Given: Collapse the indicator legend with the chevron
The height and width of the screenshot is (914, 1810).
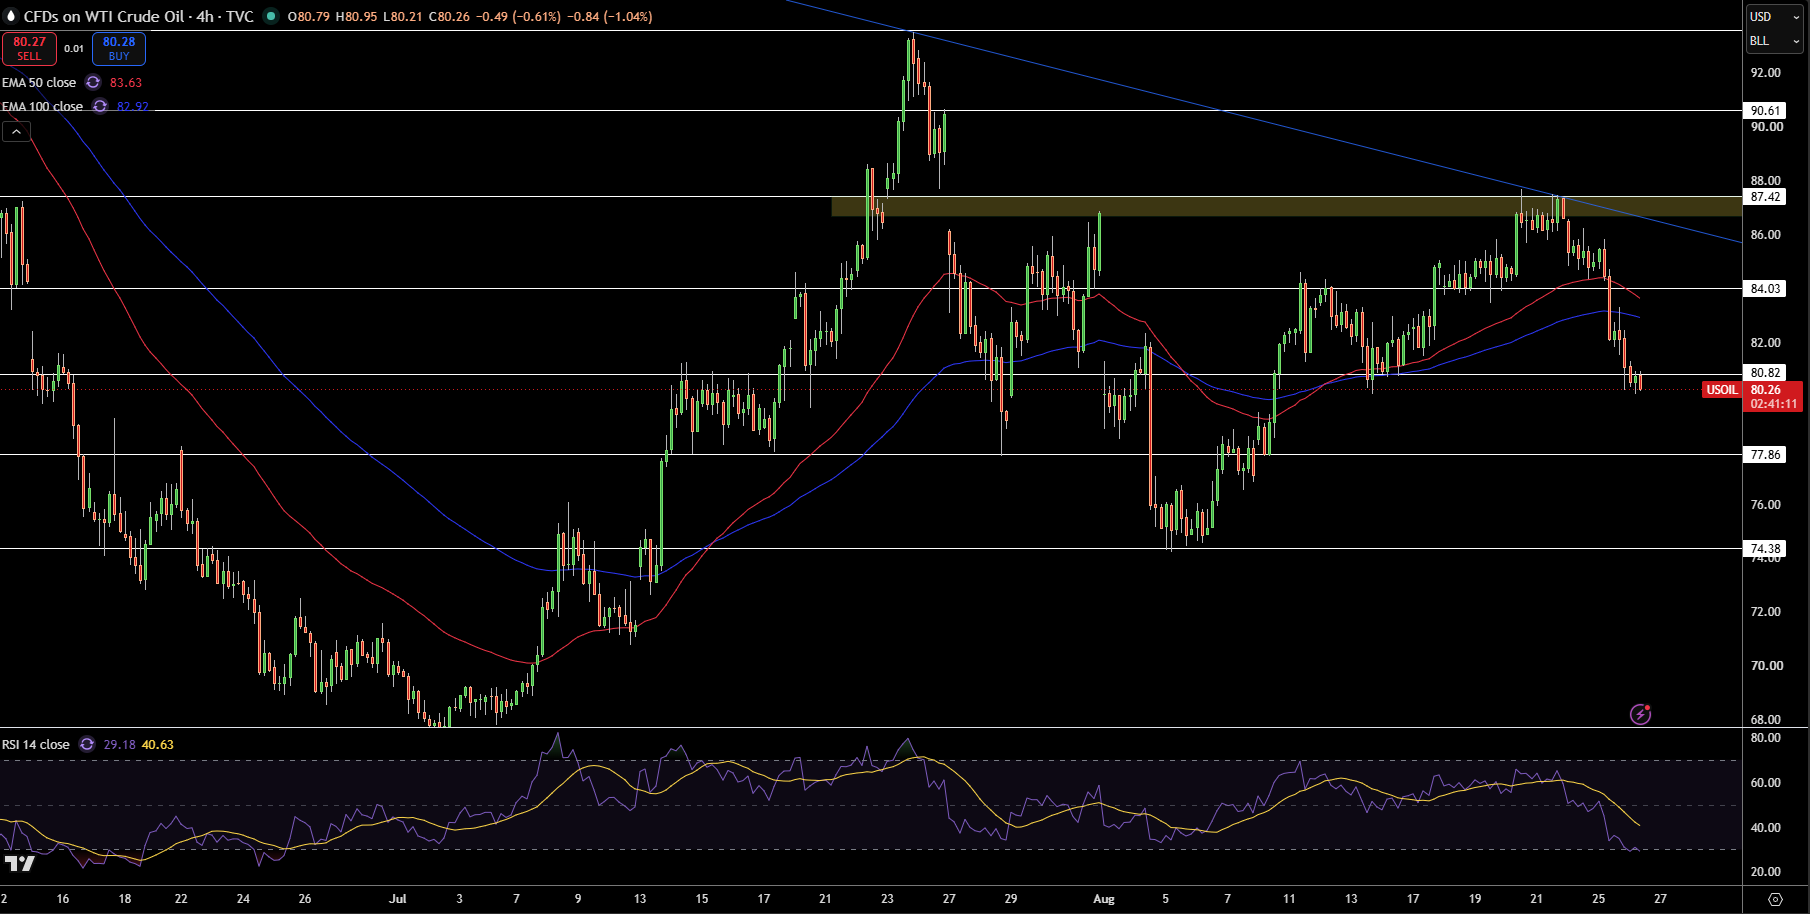Looking at the screenshot, I should (16, 132).
